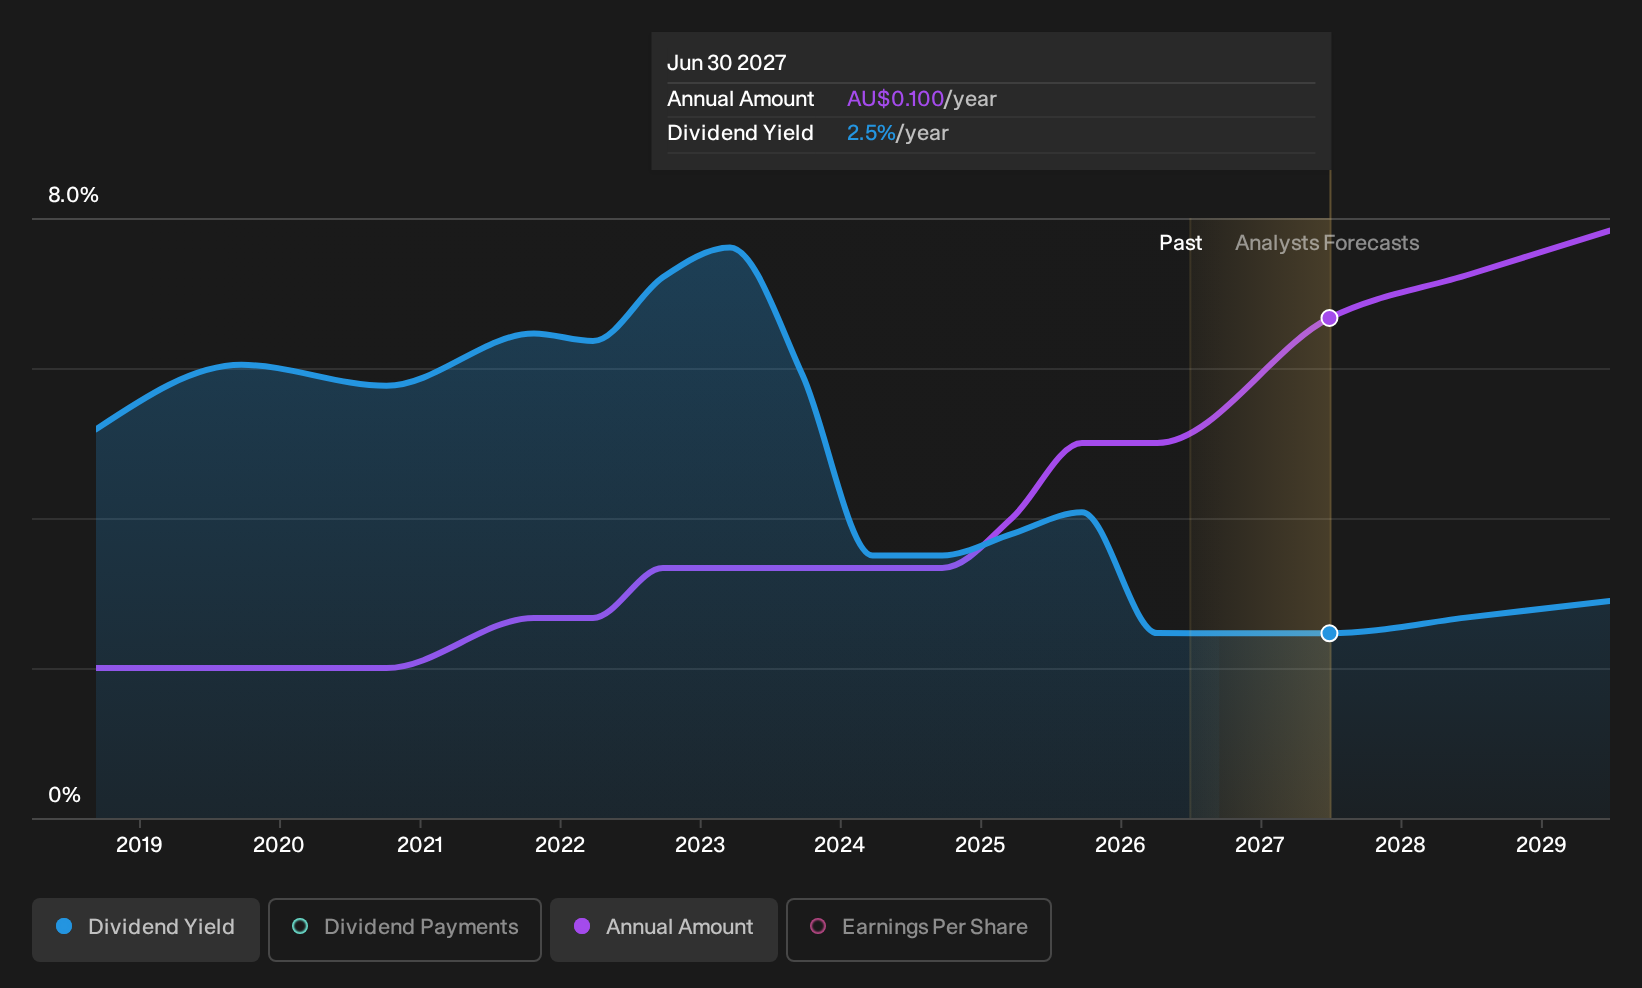The width and height of the screenshot is (1642, 988).
Task: Click the Analysts Forecasts label
Action: click(1327, 243)
